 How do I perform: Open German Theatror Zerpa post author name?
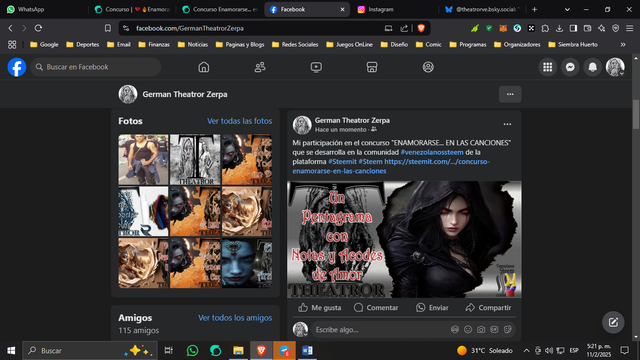[352, 120]
